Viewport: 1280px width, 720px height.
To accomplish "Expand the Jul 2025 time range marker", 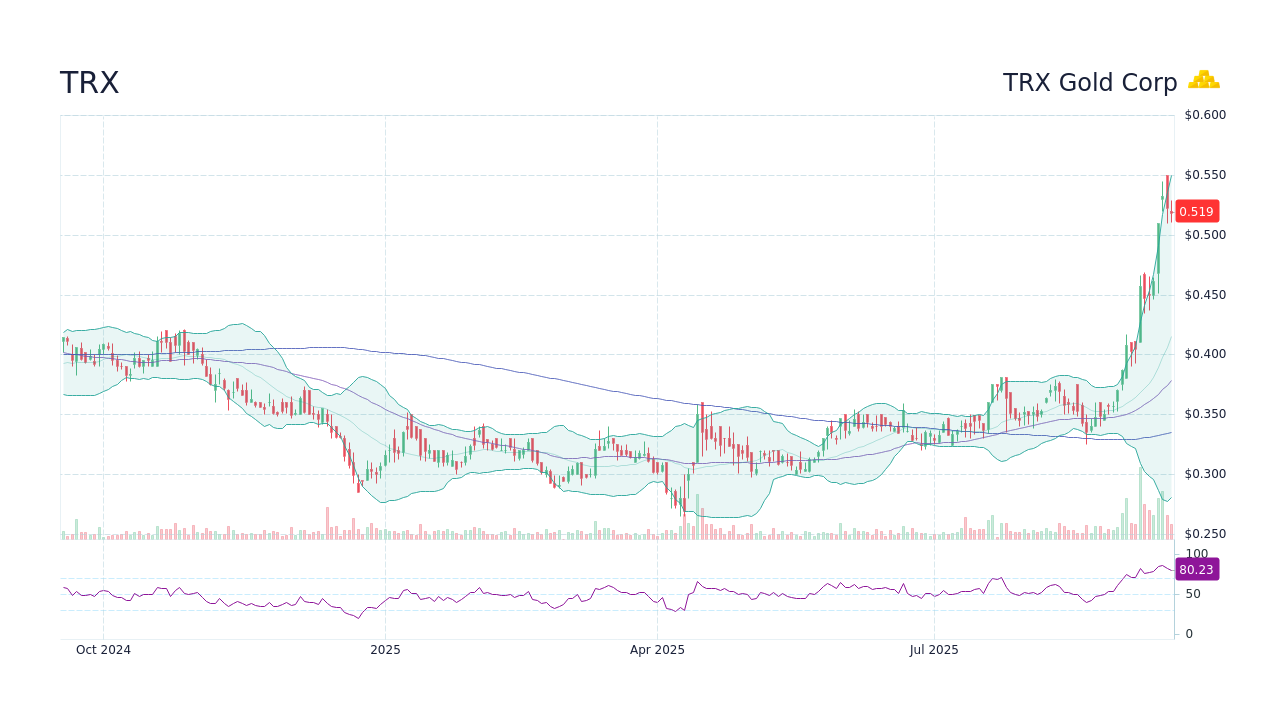I will (934, 650).
